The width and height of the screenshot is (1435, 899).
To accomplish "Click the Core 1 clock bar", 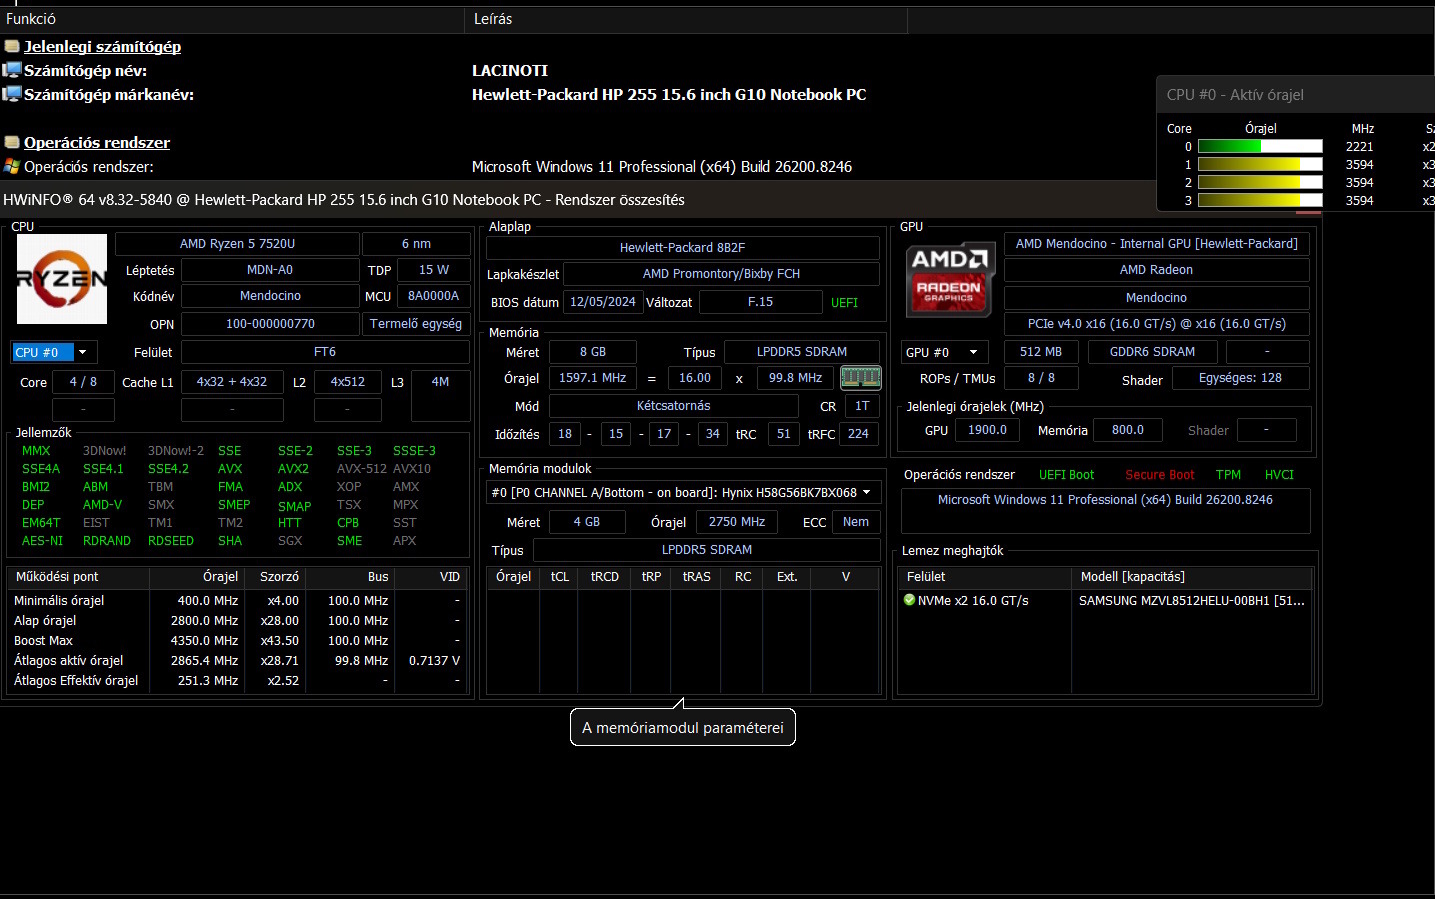I will [1260, 164].
